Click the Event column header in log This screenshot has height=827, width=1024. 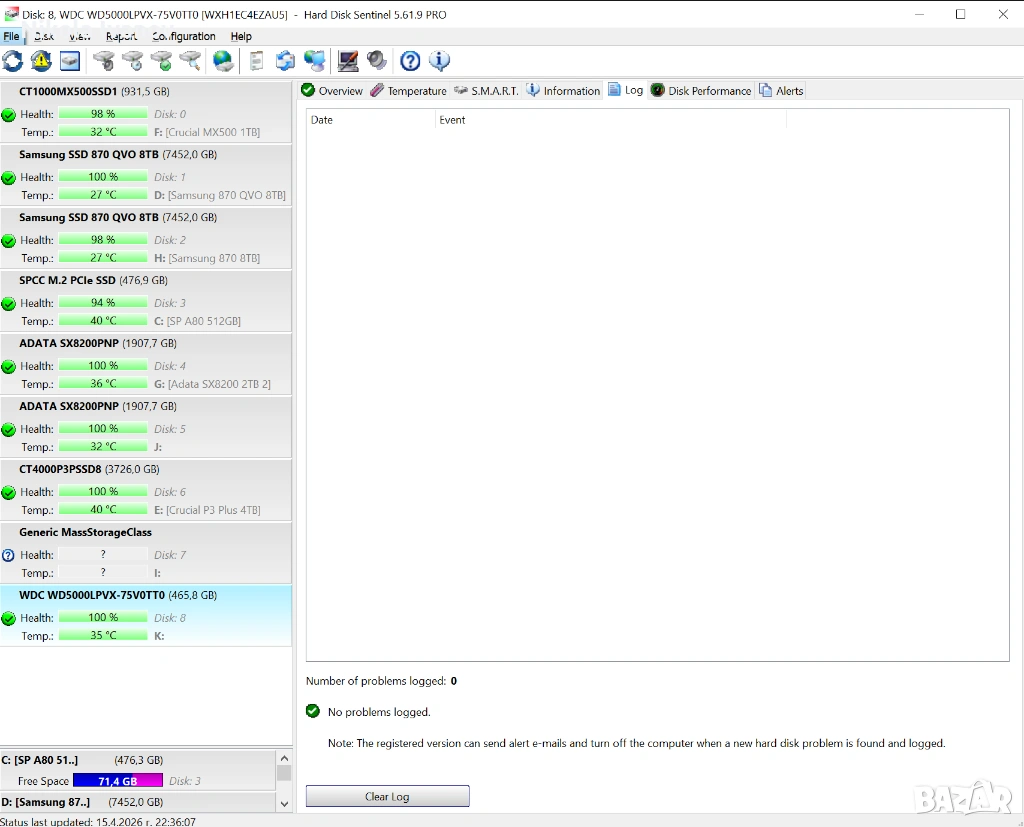pos(611,120)
